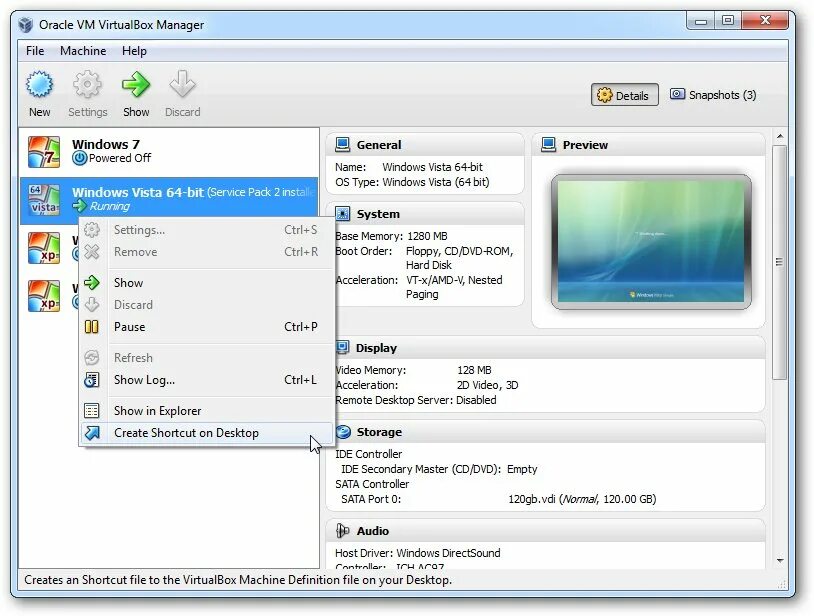Screen dimensions: 814x616
Task: Click the Storage section disk icon
Action: pos(343,432)
